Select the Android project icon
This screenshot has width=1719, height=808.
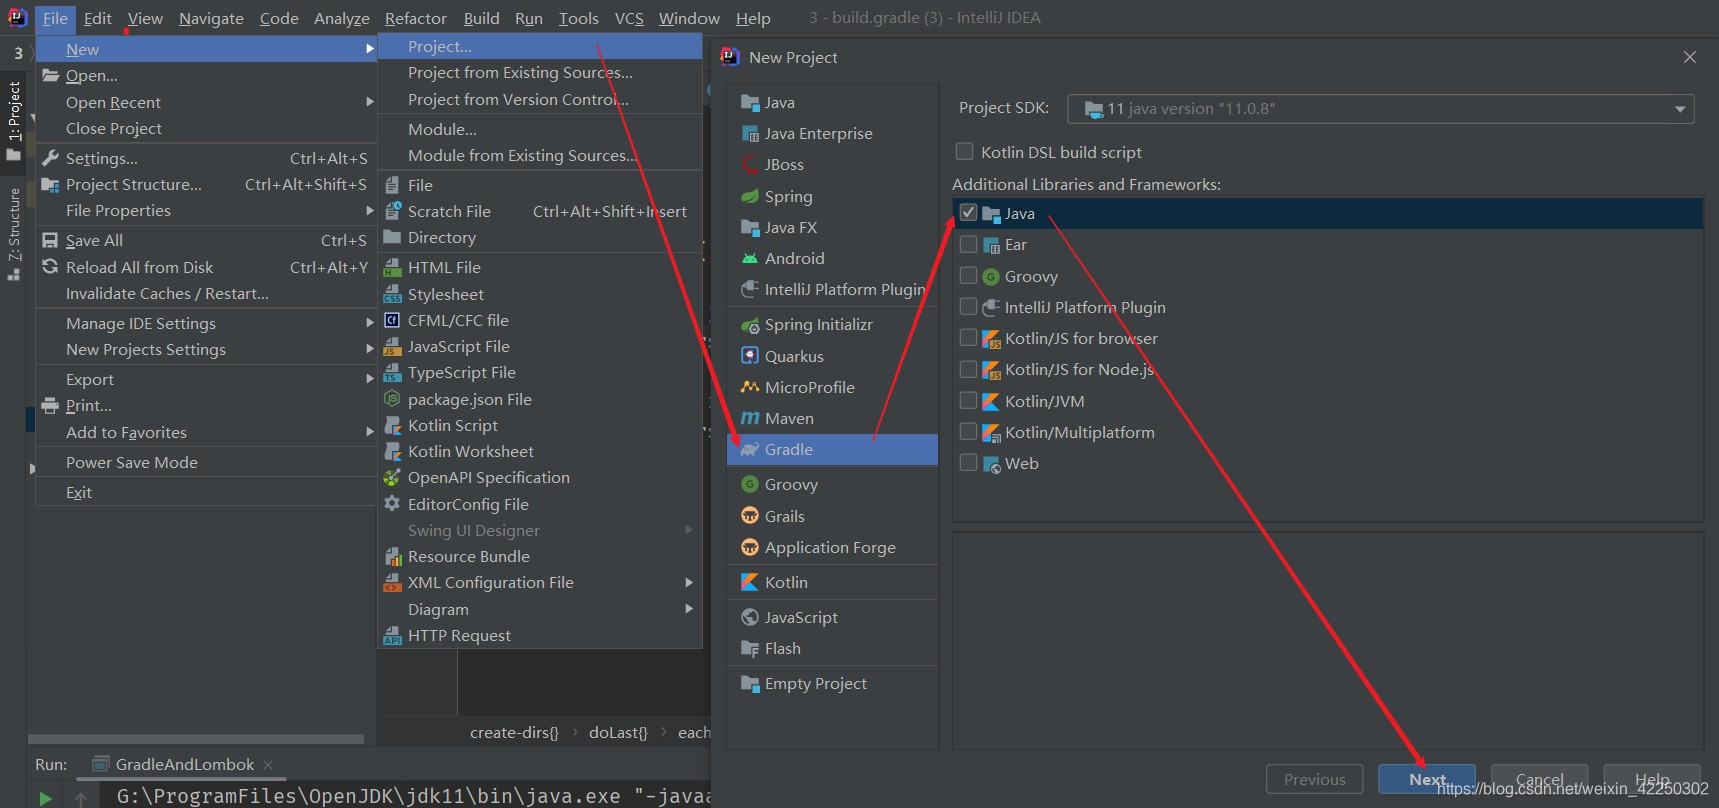tap(749, 258)
